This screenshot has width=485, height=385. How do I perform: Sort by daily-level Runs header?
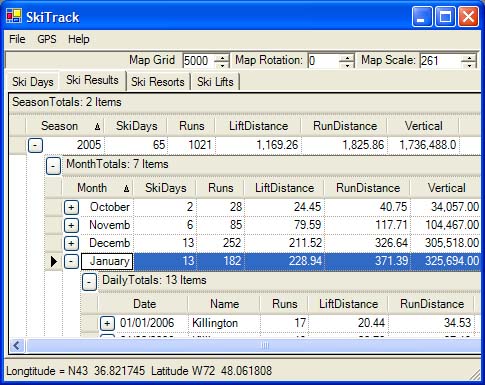point(284,304)
